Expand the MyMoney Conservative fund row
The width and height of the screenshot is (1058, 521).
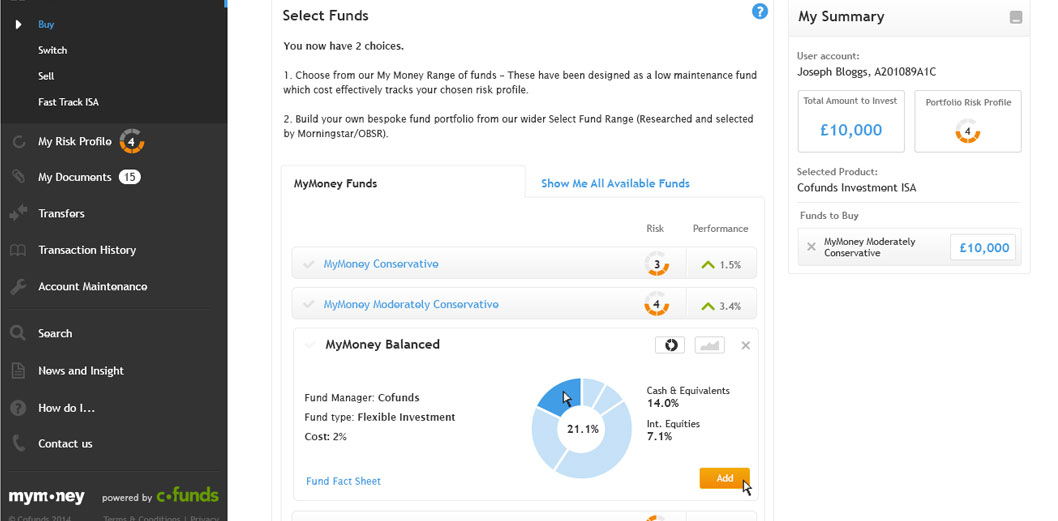coord(524,263)
